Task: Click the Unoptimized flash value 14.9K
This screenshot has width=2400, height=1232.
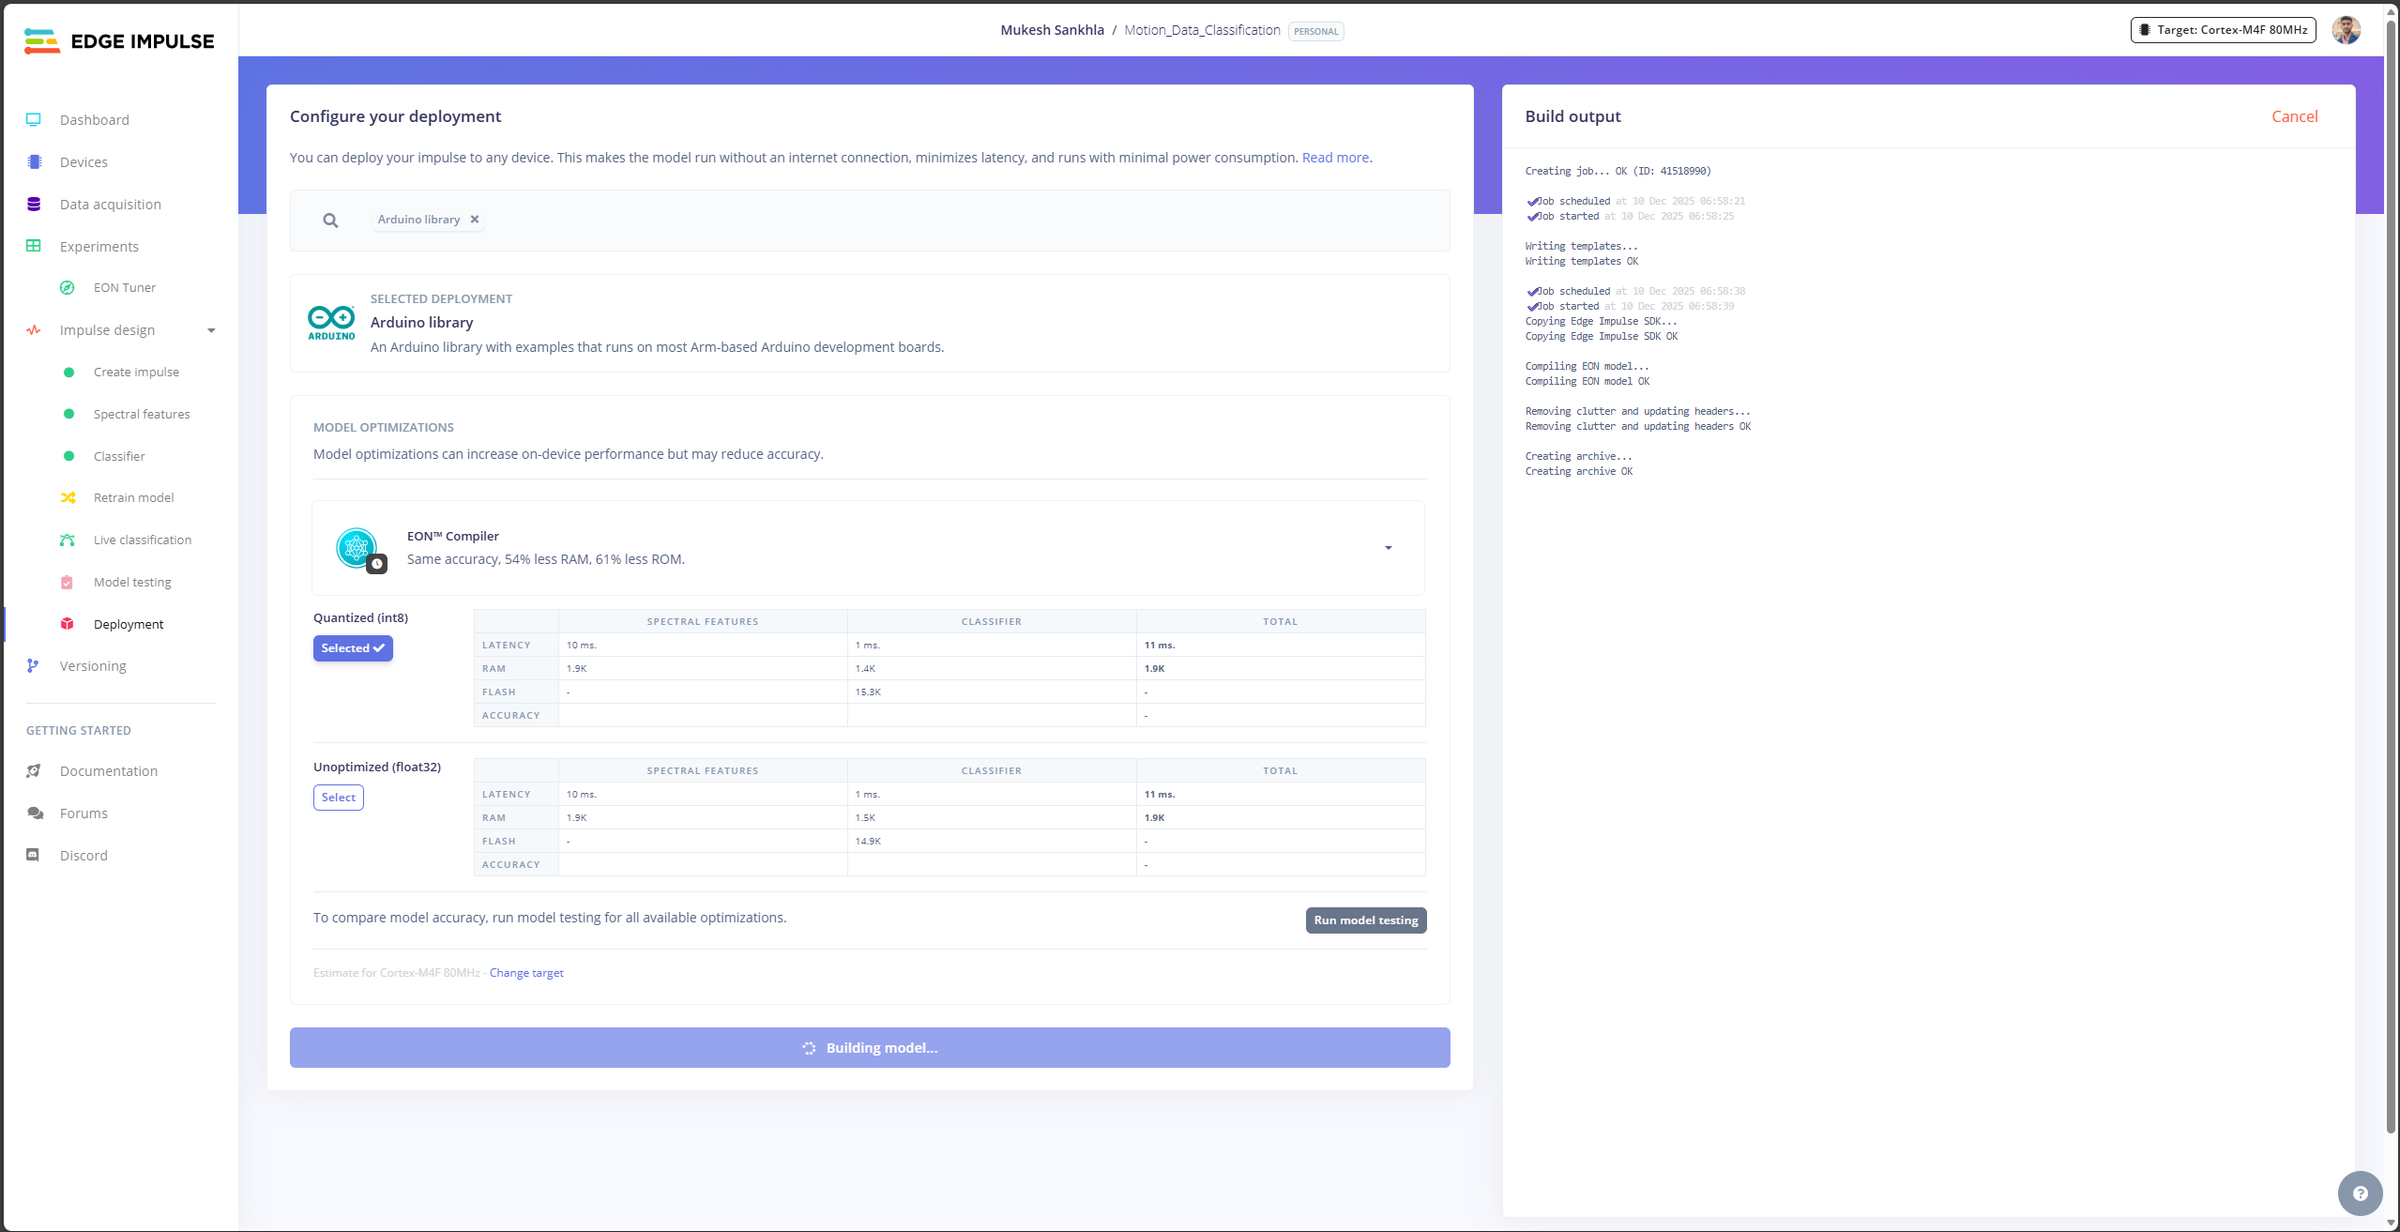Action: [868, 841]
